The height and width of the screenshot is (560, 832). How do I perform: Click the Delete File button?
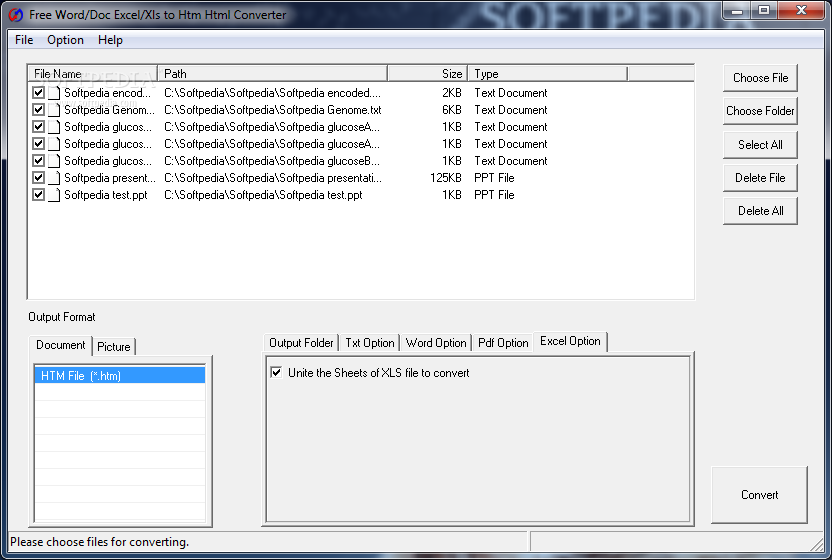click(x=760, y=178)
